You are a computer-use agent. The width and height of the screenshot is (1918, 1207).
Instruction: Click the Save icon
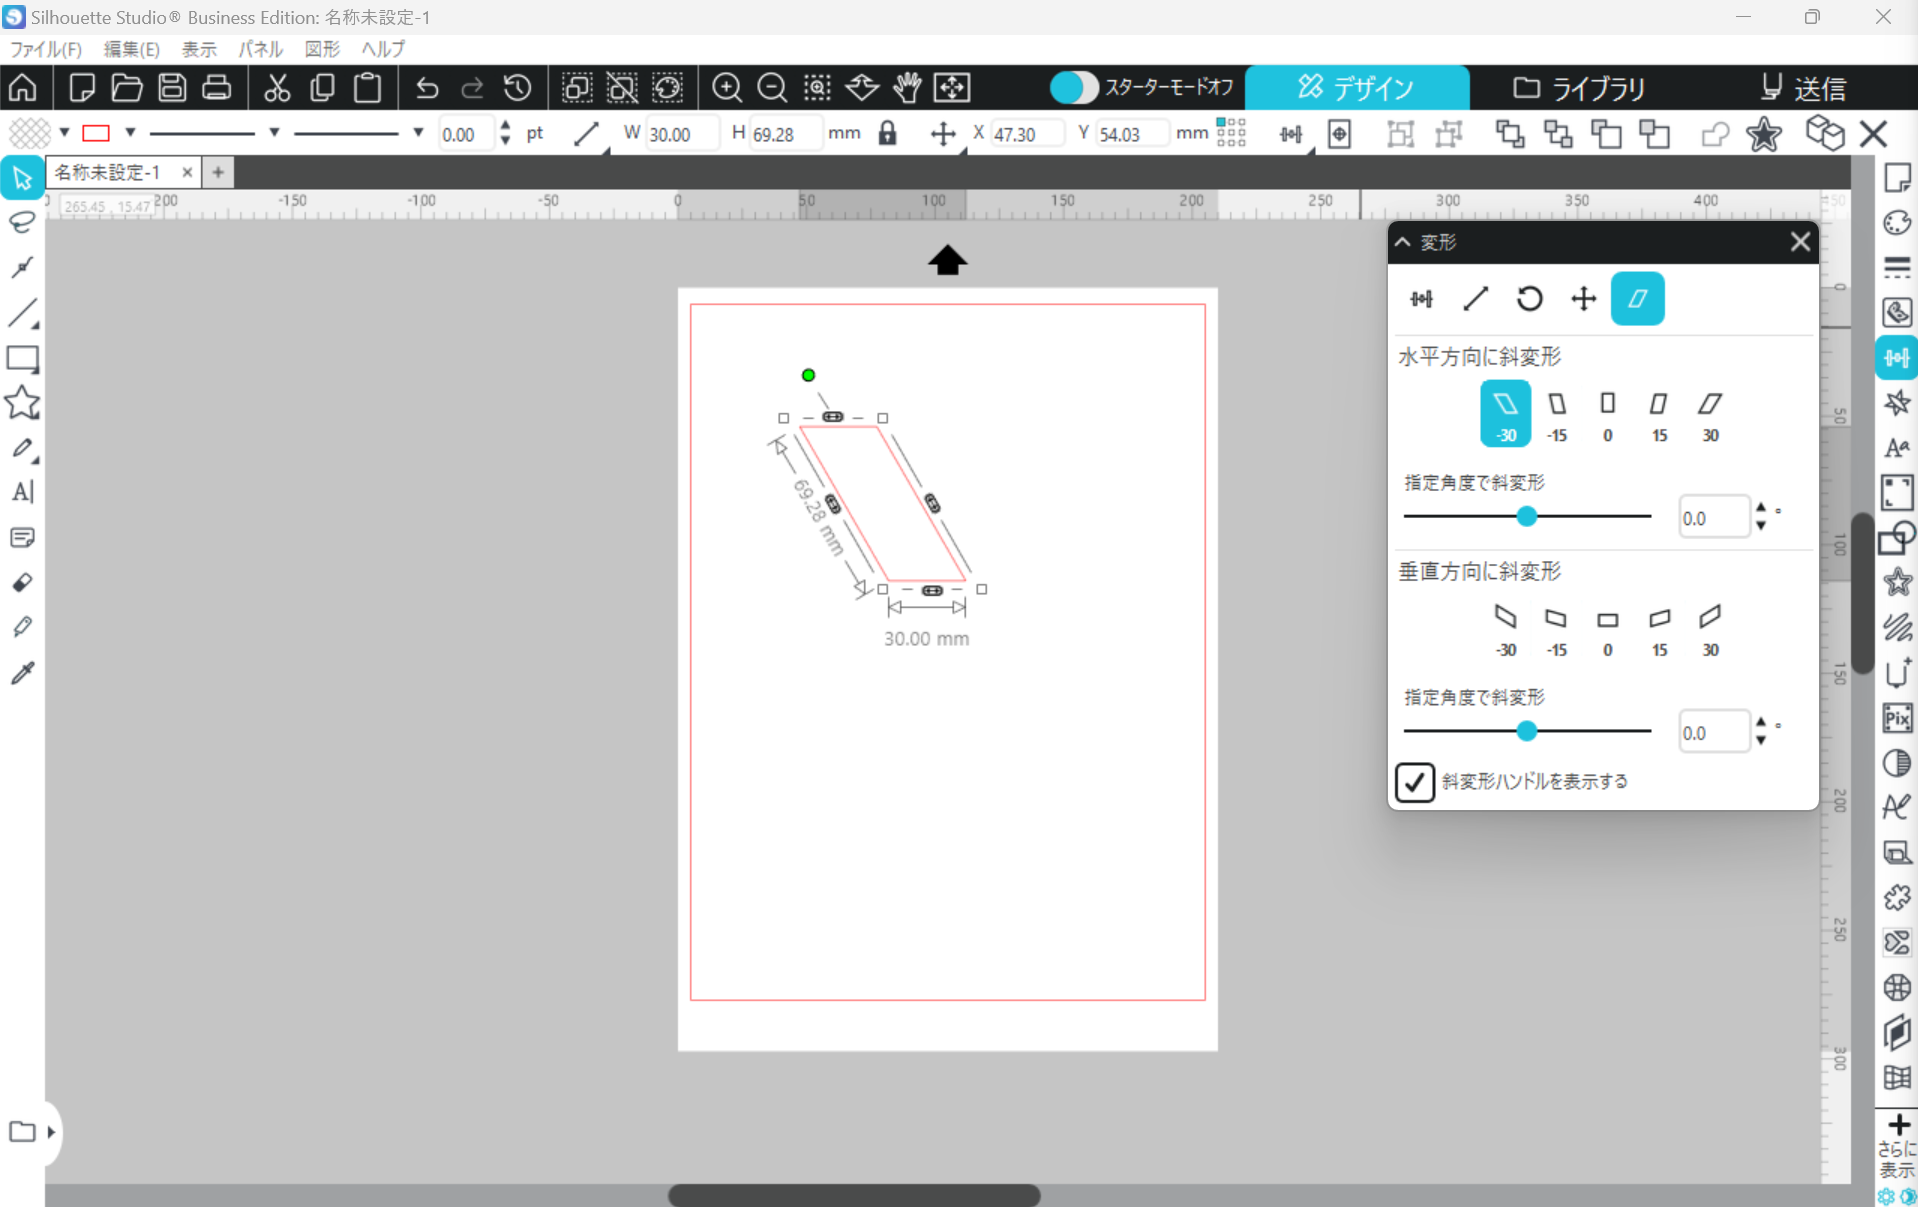[x=172, y=88]
